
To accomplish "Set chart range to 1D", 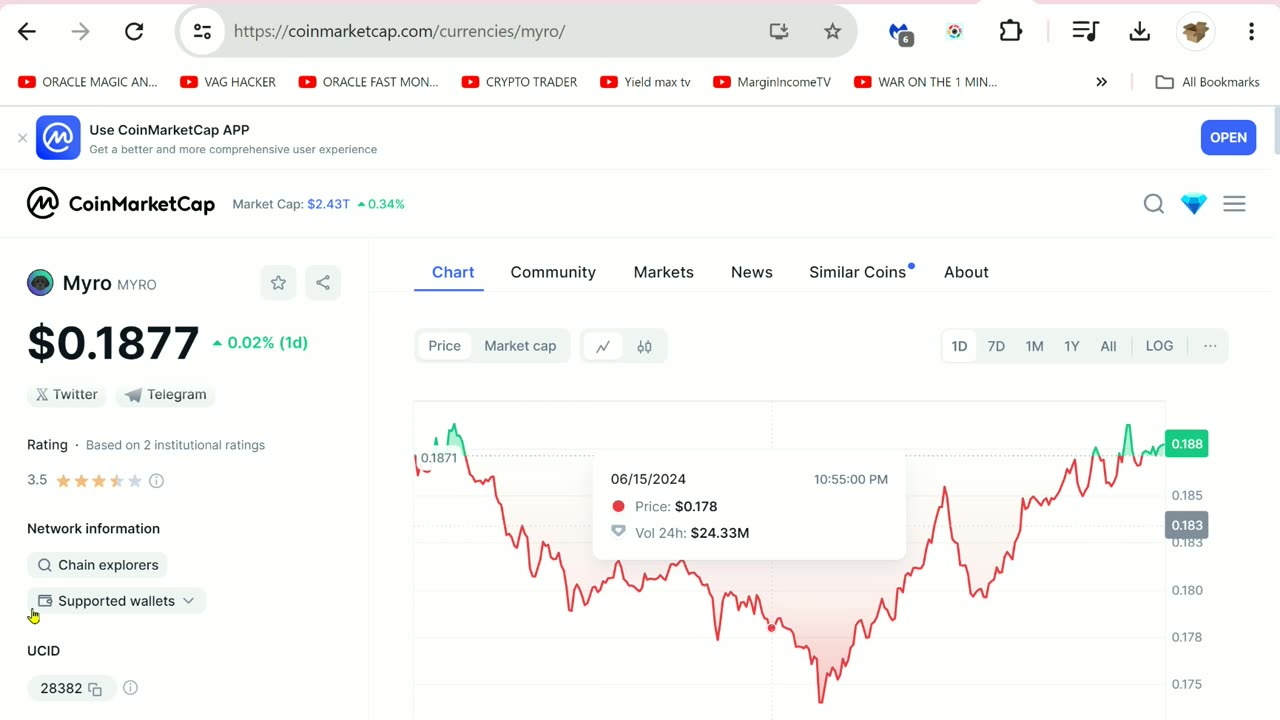I will point(959,346).
